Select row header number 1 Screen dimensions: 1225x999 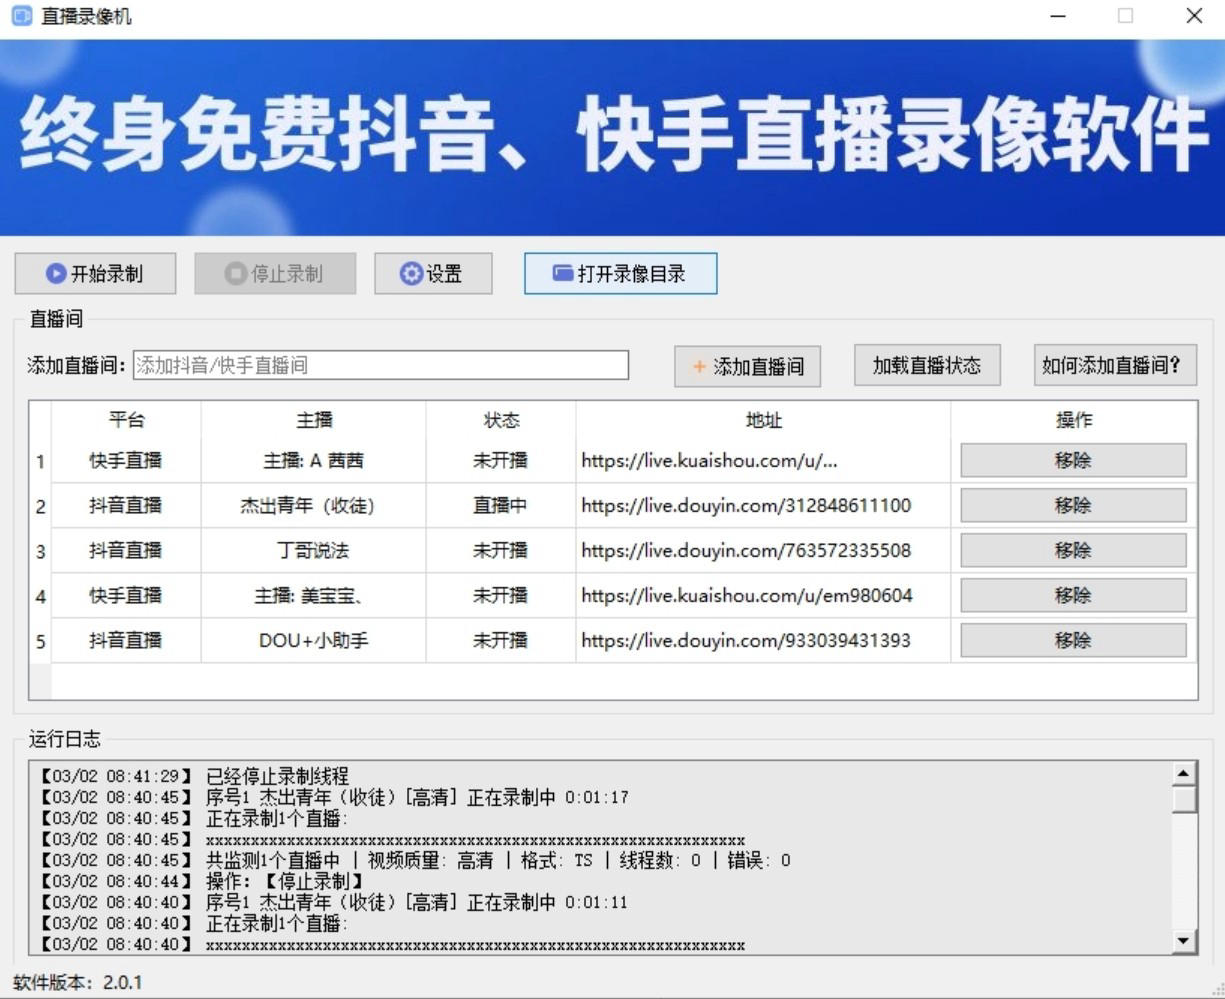coord(40,461)
